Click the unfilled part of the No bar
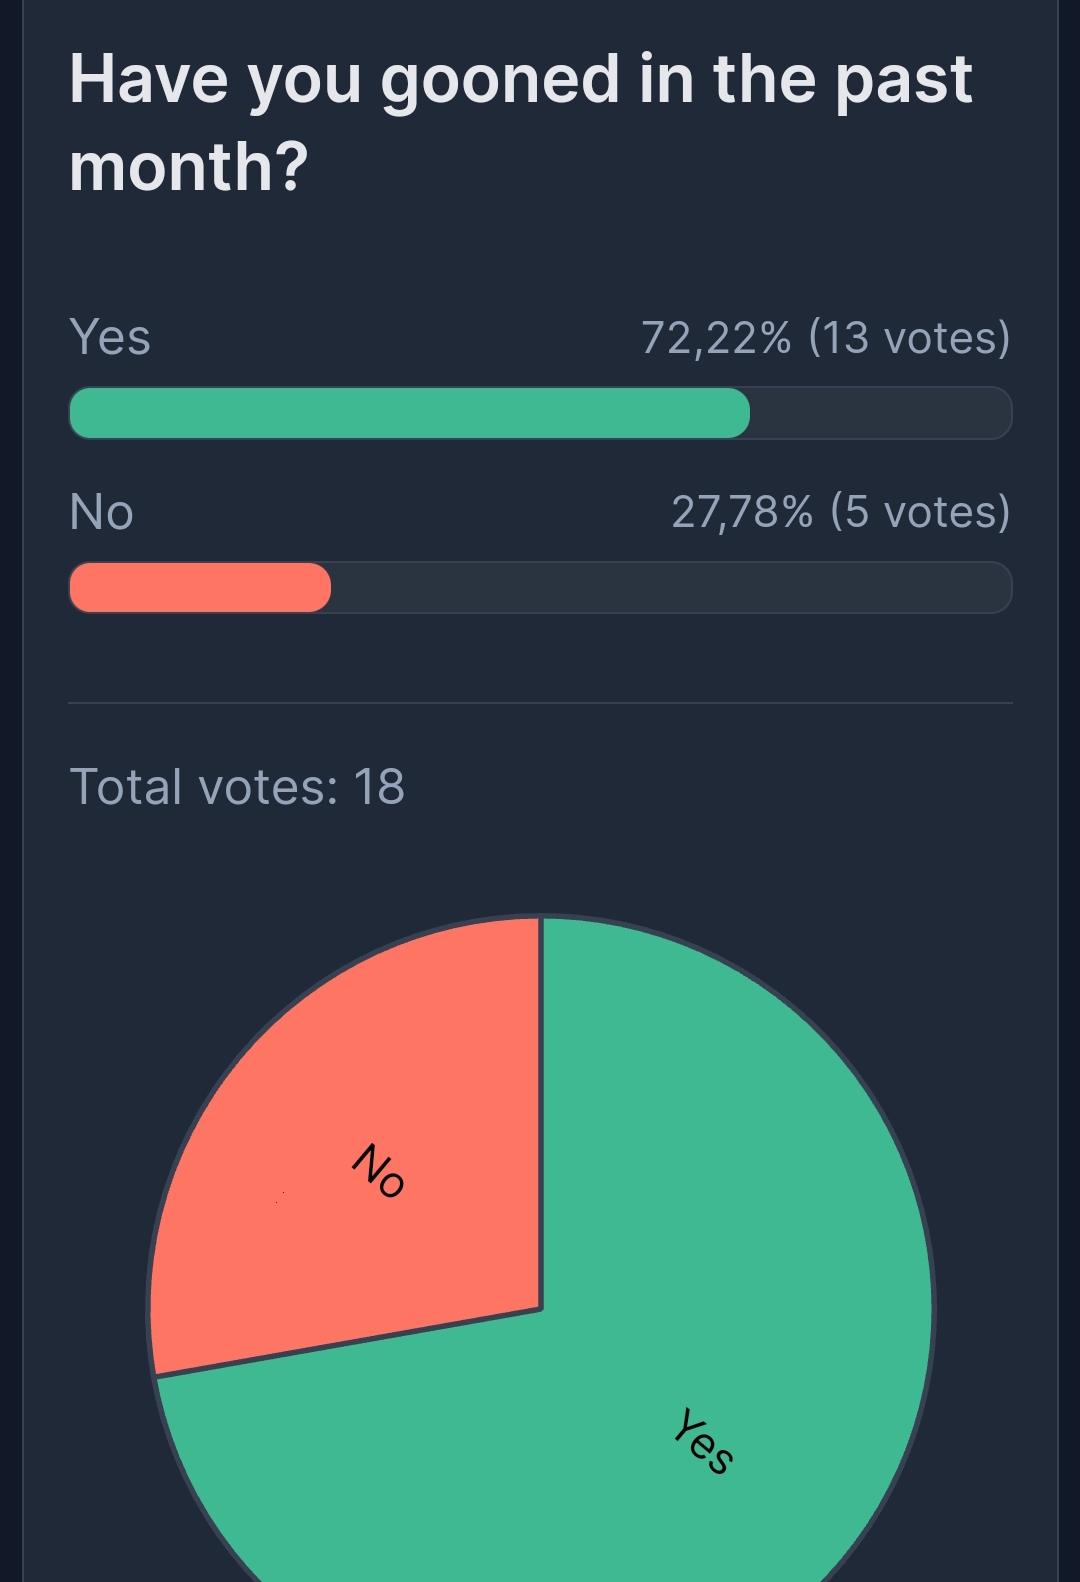 670,587
